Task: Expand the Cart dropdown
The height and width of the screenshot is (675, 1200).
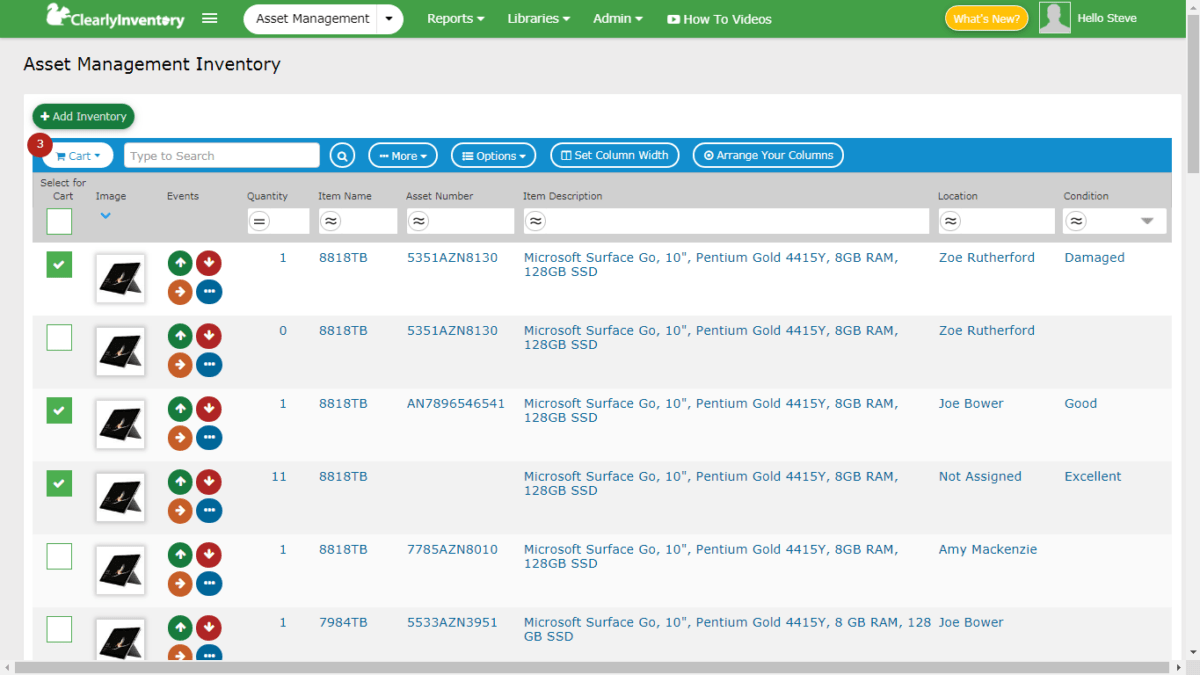Action: click(78, 156)
